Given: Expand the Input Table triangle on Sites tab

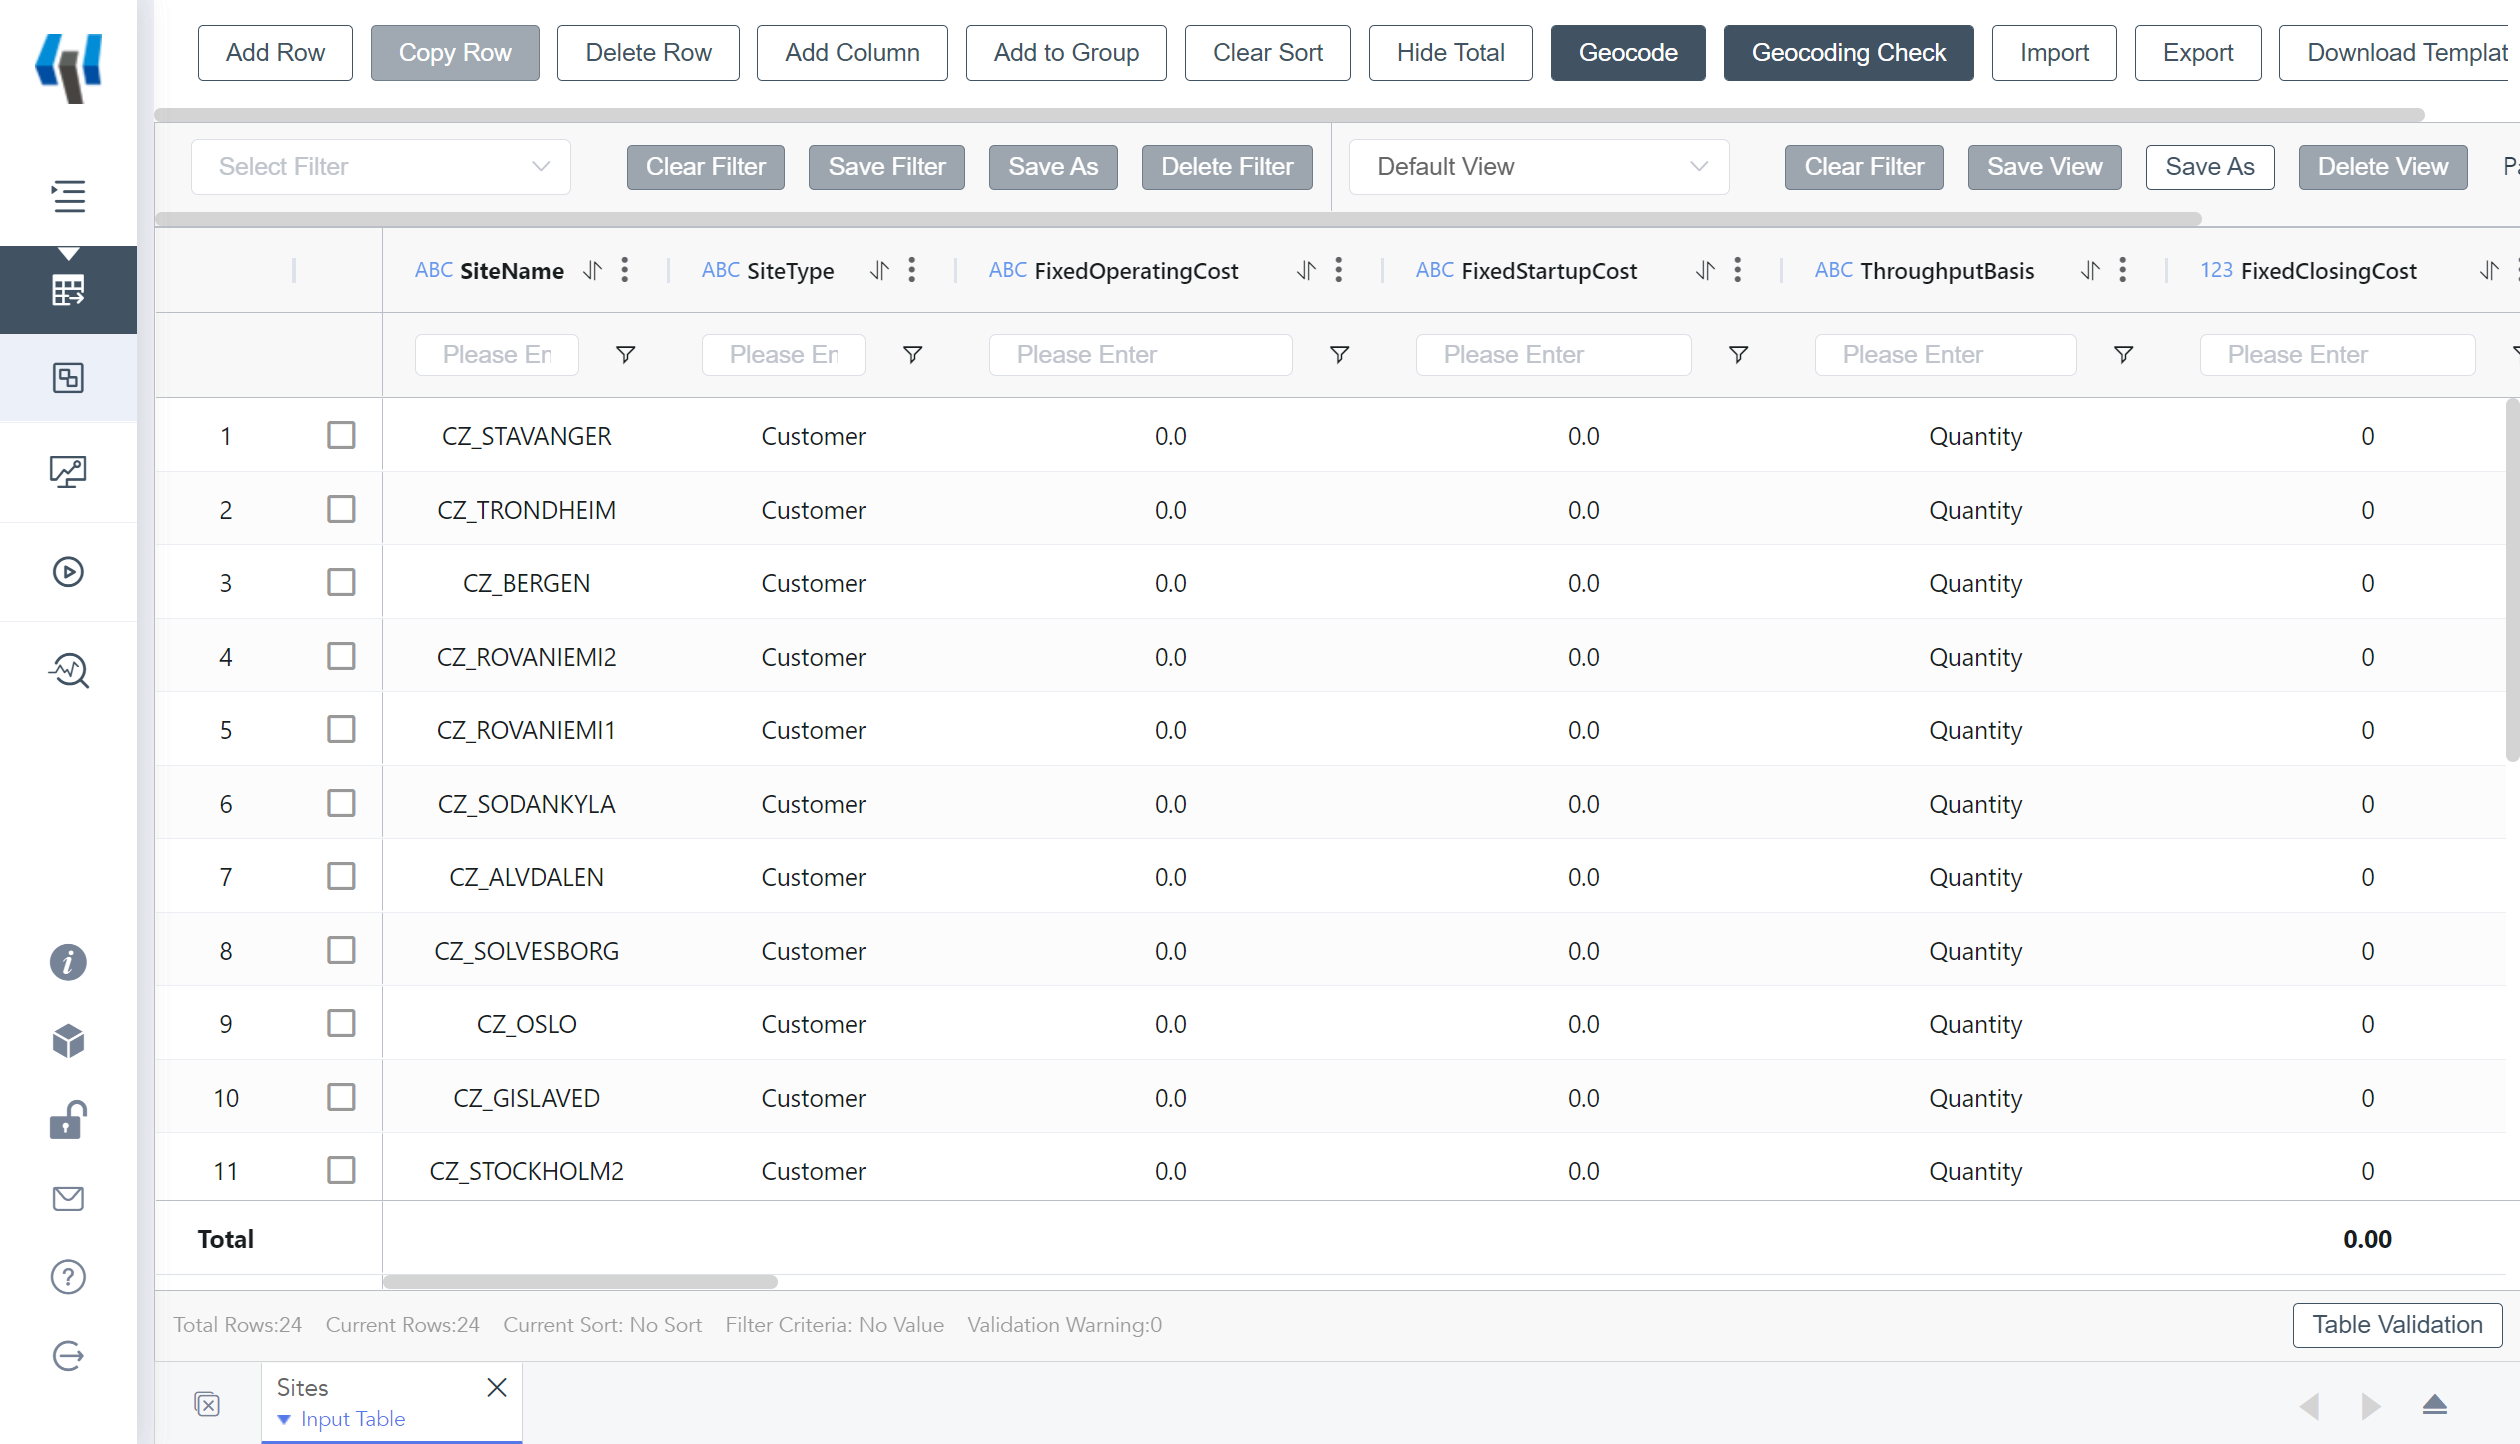Looking at the screenshot, I should pos(284,1420).
